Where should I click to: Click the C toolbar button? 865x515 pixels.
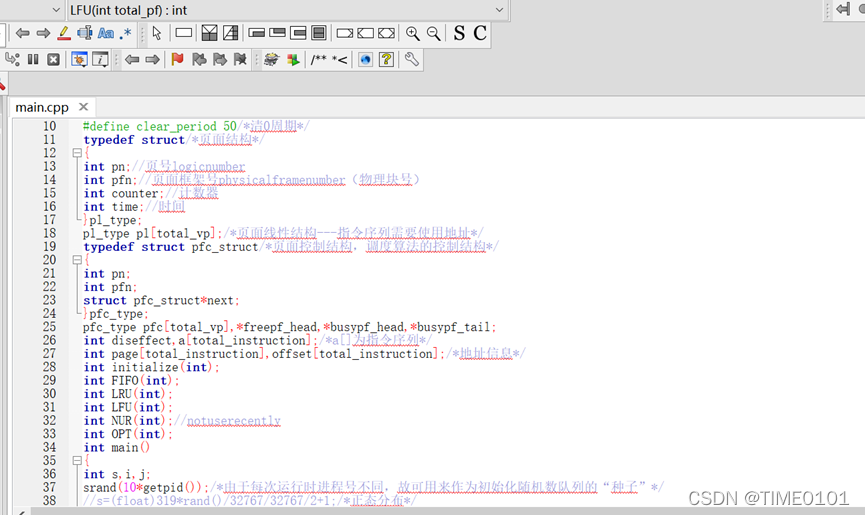[x=480, y=33]
